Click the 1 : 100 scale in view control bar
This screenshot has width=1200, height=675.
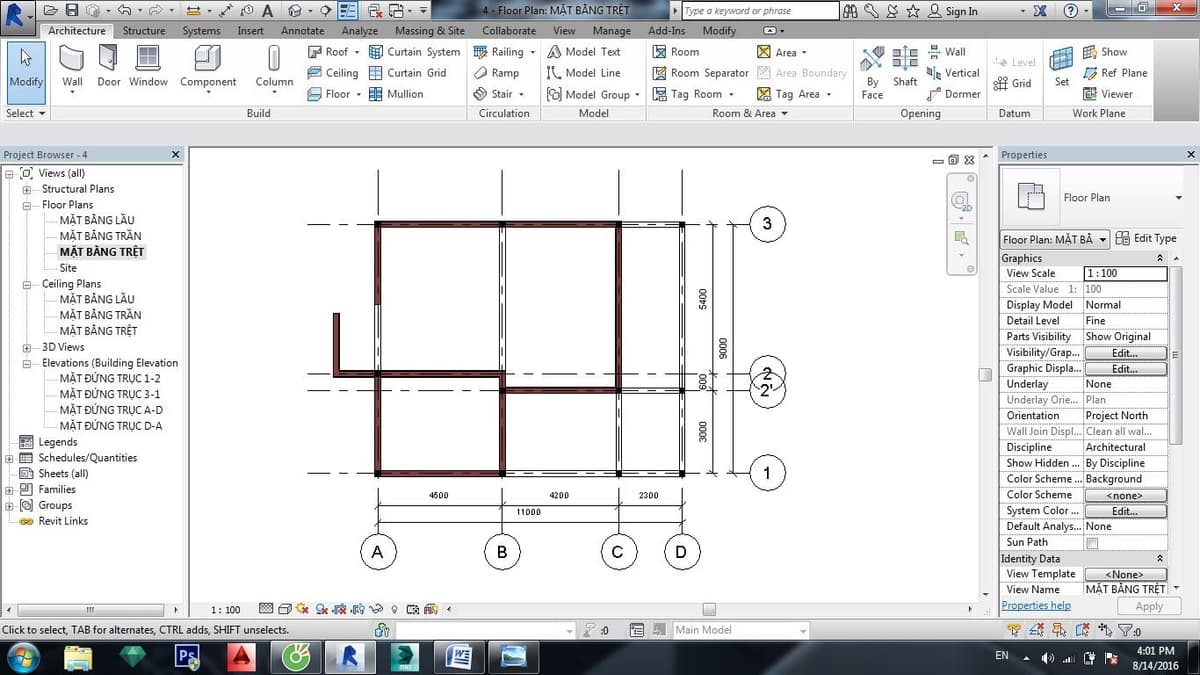[226, 609]
